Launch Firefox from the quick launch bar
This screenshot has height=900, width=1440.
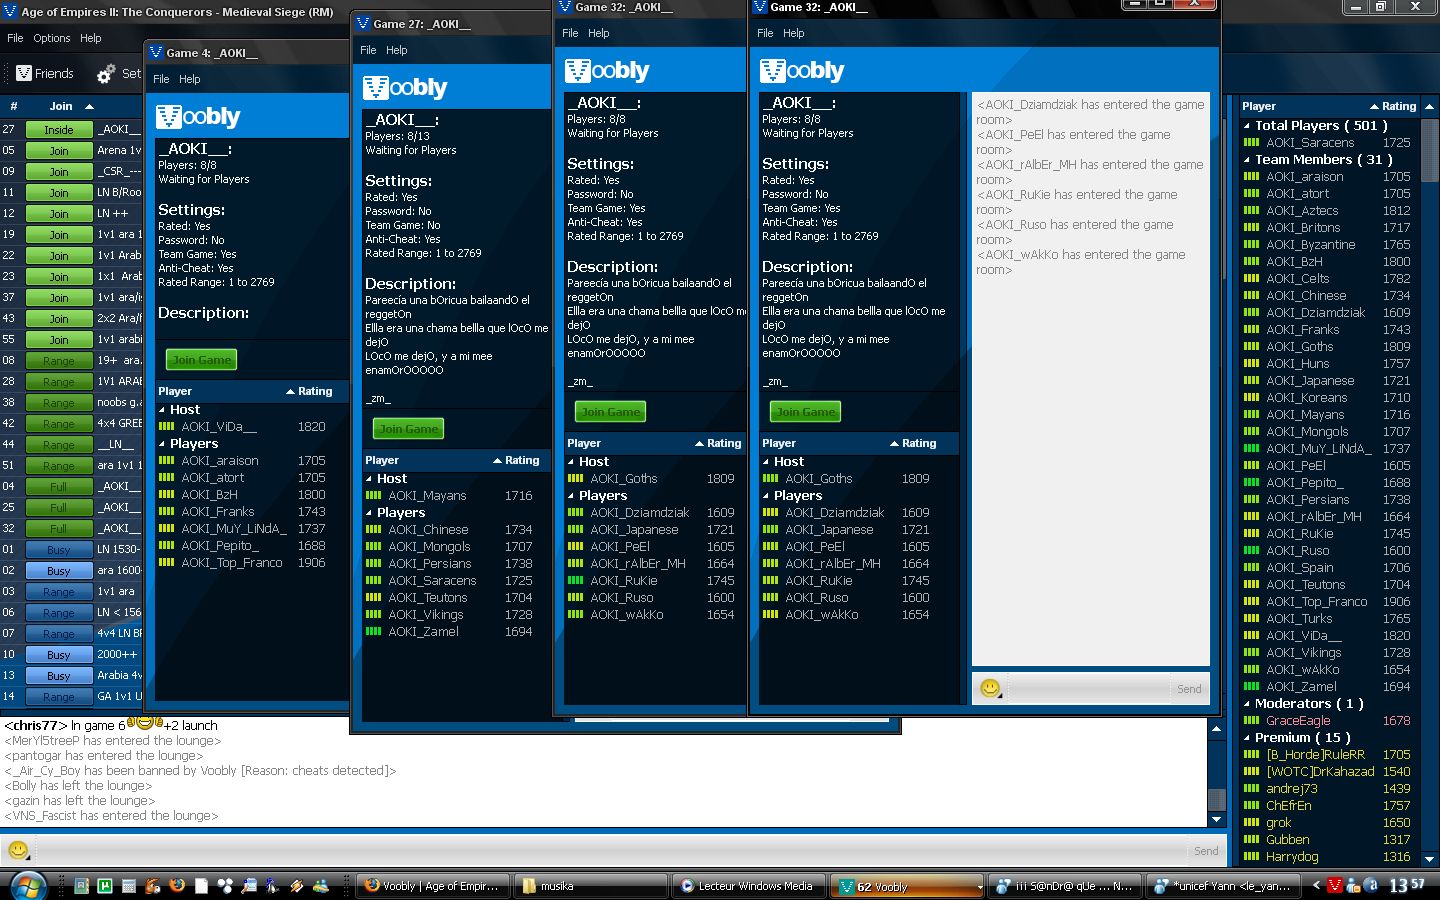(x=176, y=886)
